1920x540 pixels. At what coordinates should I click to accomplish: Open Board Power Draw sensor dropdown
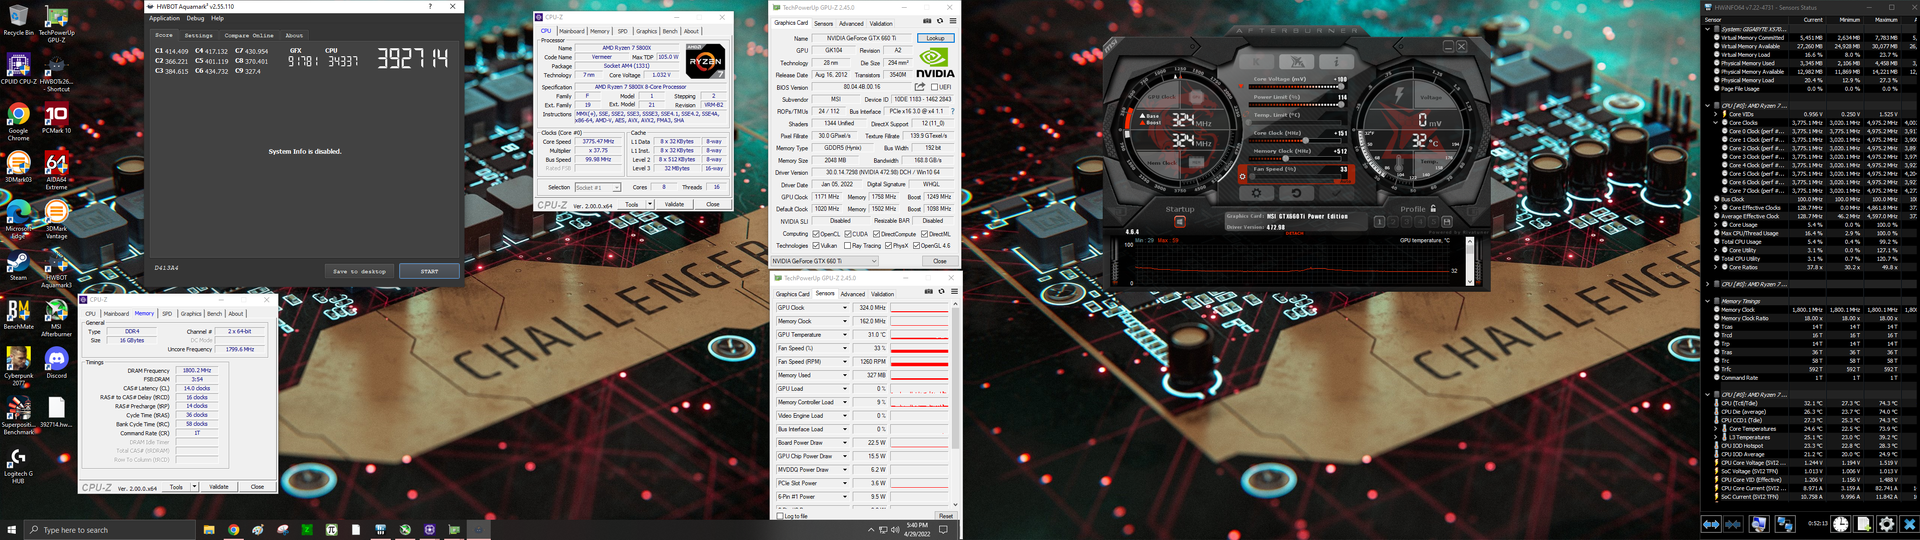(845, 442)
